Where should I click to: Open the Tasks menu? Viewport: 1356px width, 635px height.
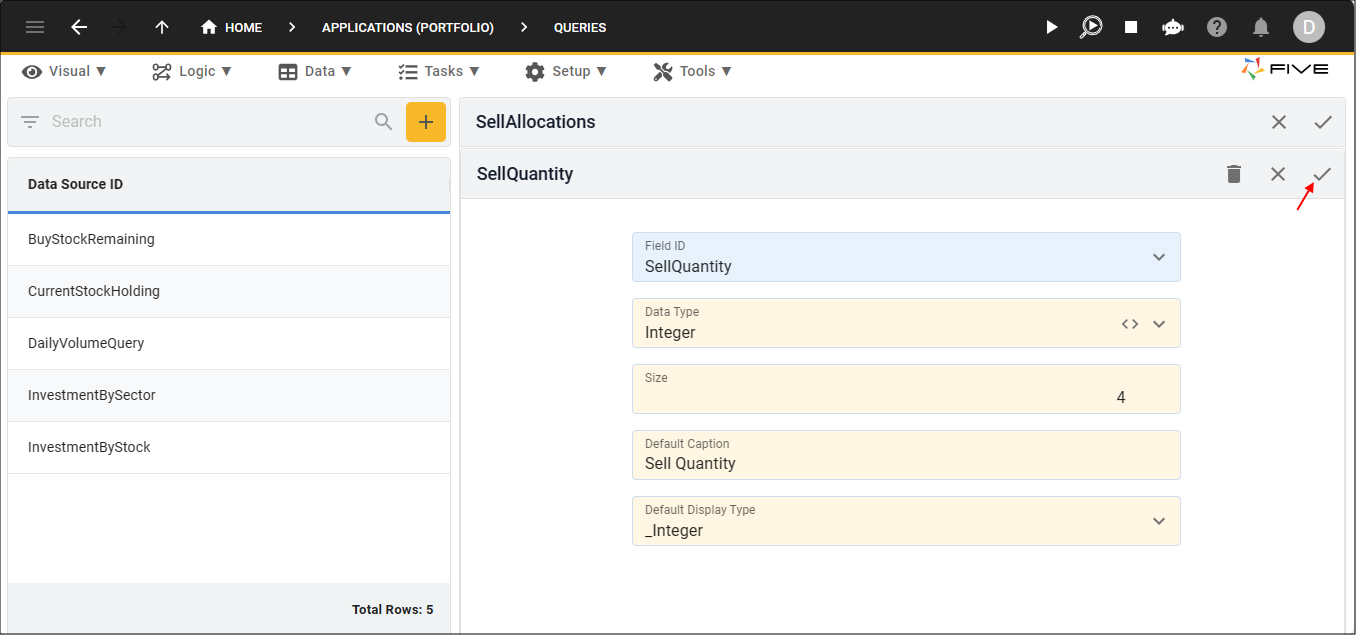click(x=438, y=71)
